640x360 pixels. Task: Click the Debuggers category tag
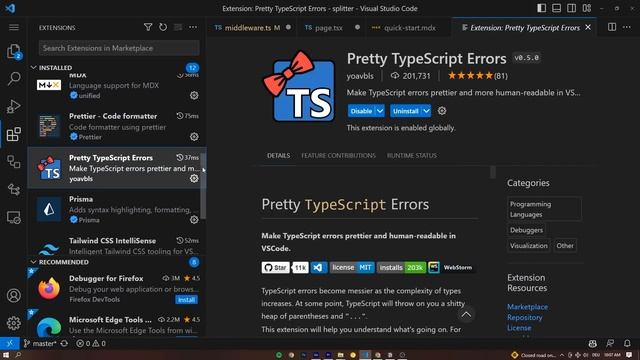(x=526, y=230)
